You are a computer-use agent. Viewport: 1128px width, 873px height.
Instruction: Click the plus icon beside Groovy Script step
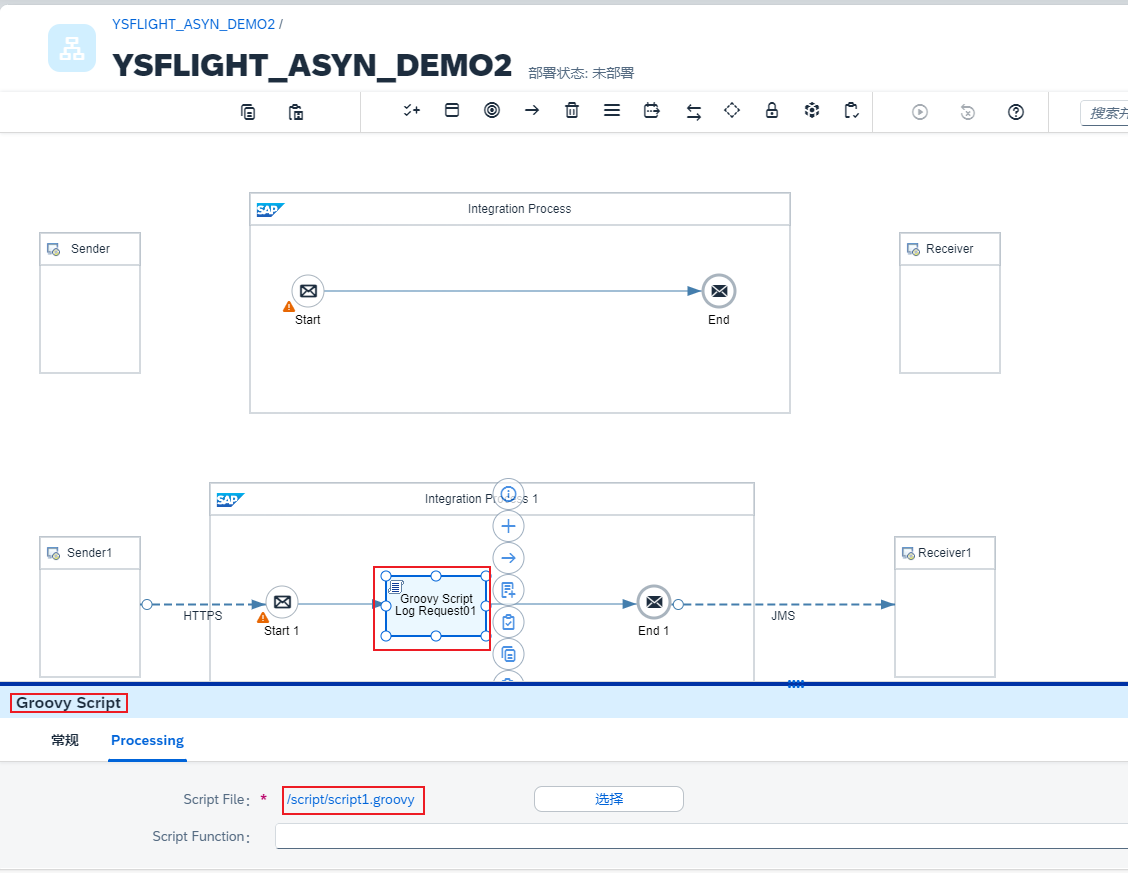click(509, 526)
